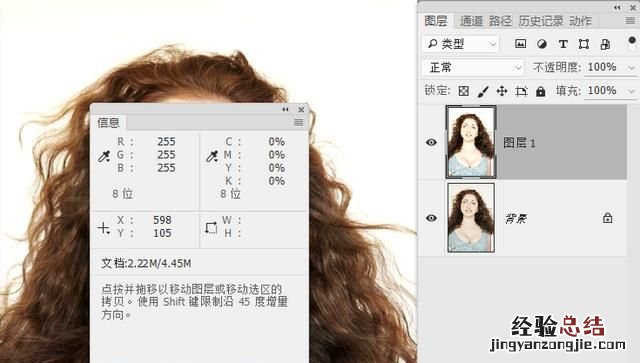640x363 pixels.
Task: Select the 背景 layer thumbnail
Action: point(471,218)
